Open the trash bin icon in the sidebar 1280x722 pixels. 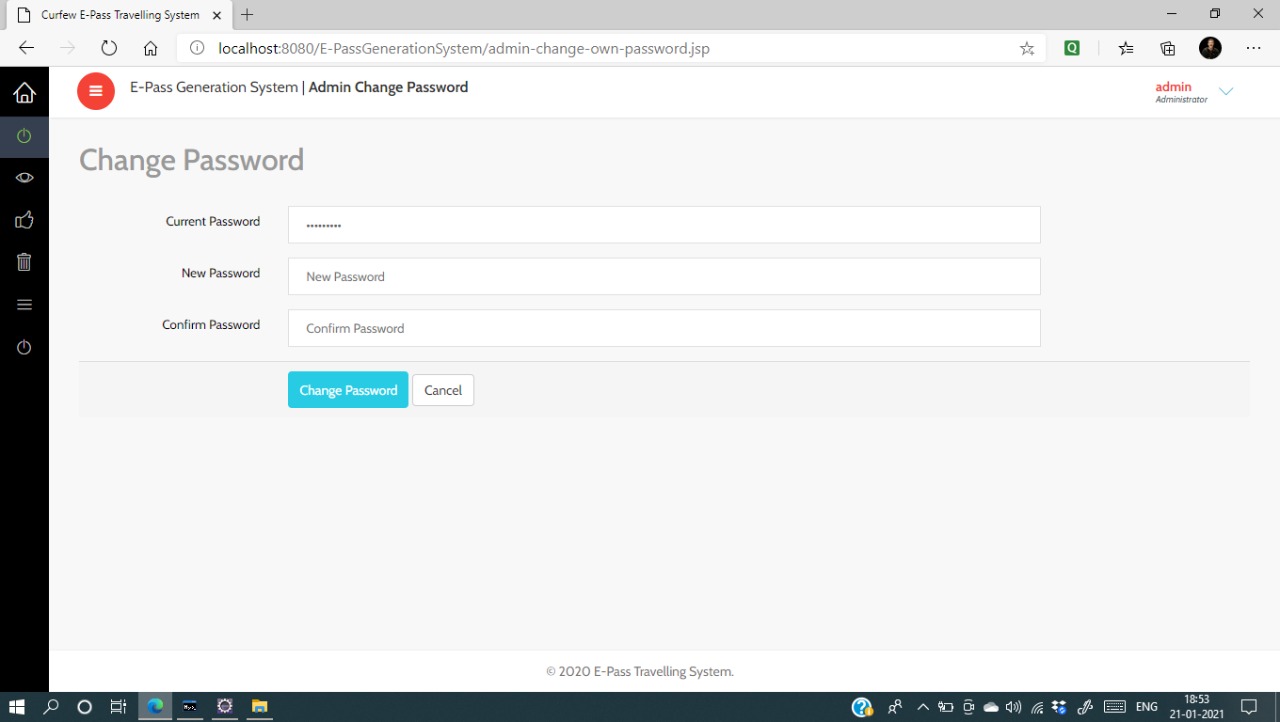point(24,262)
